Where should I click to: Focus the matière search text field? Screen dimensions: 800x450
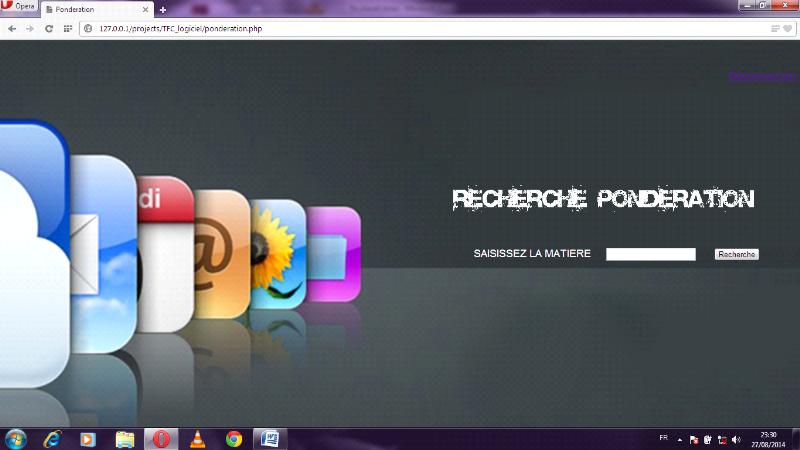[651, 254]
